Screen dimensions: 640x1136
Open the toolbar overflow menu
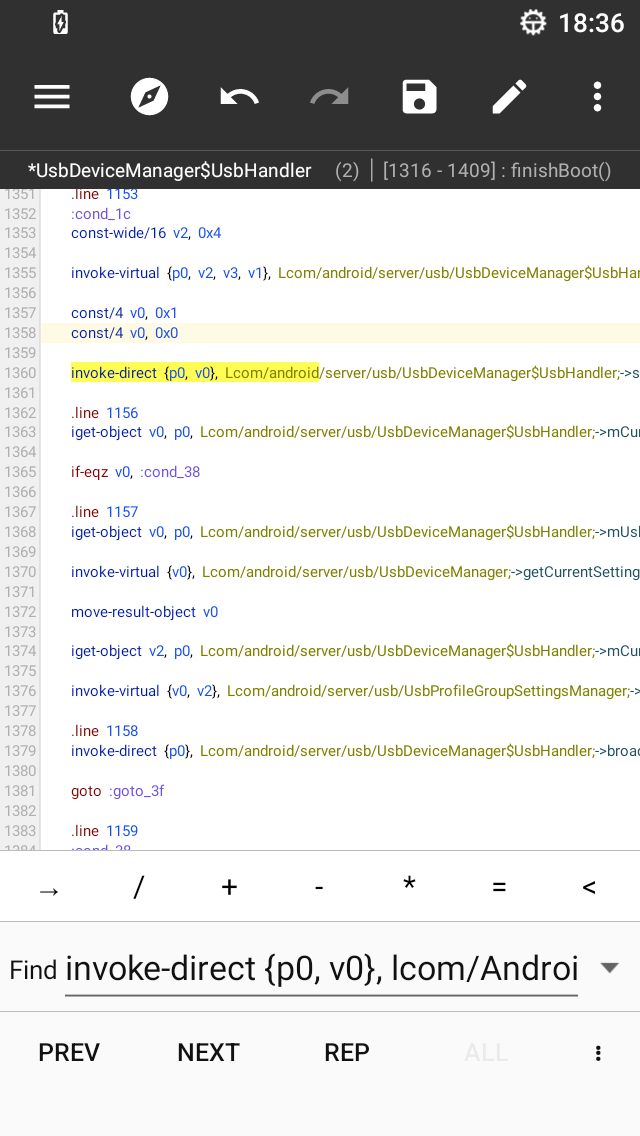597,97
